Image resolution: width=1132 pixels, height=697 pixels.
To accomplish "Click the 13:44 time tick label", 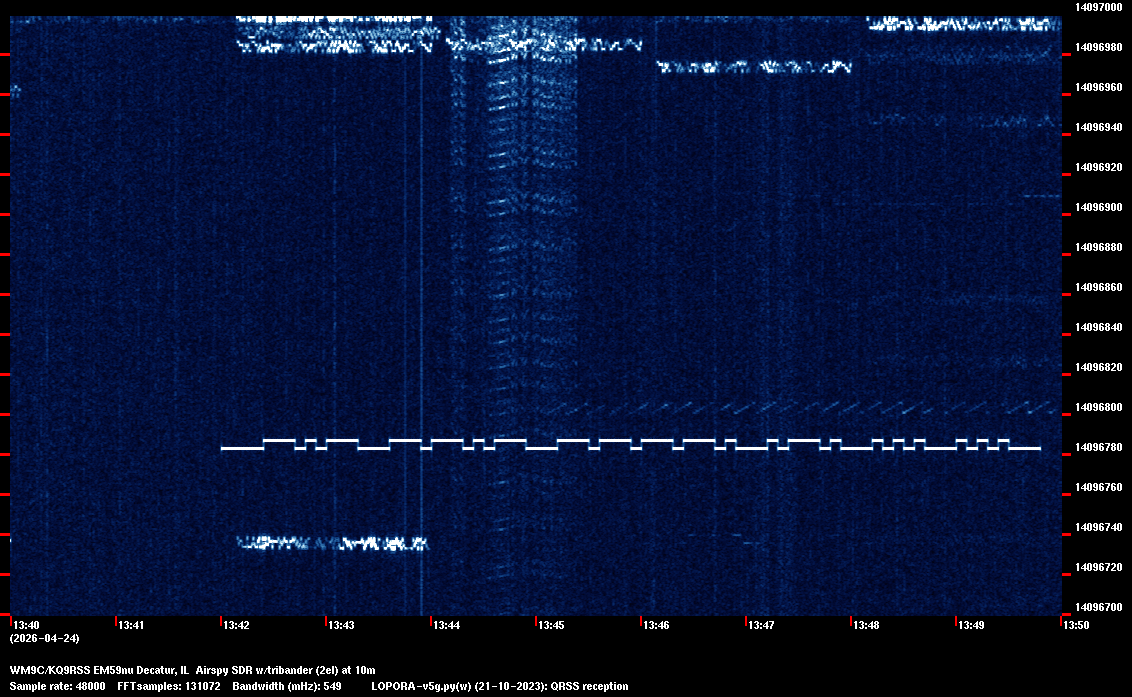I will (x=446, y=626).
